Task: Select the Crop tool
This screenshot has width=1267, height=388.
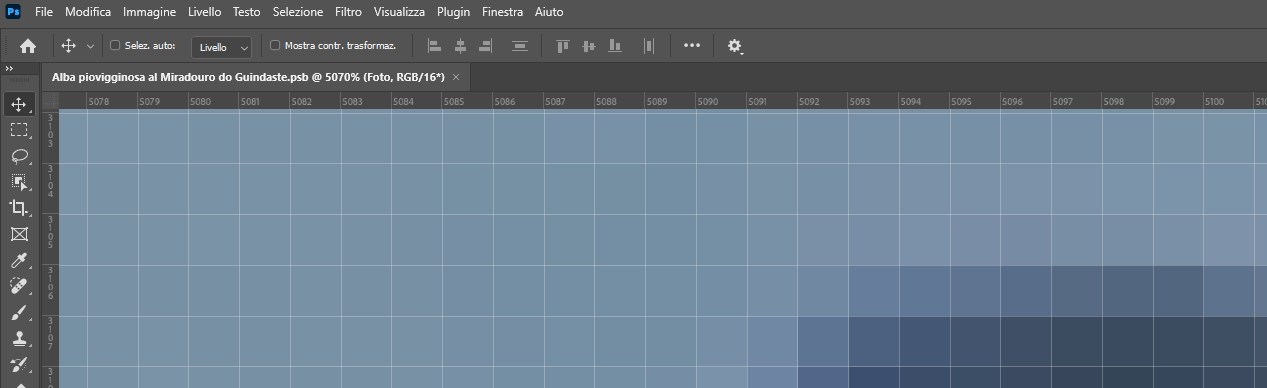Action: tap(19, 208)
